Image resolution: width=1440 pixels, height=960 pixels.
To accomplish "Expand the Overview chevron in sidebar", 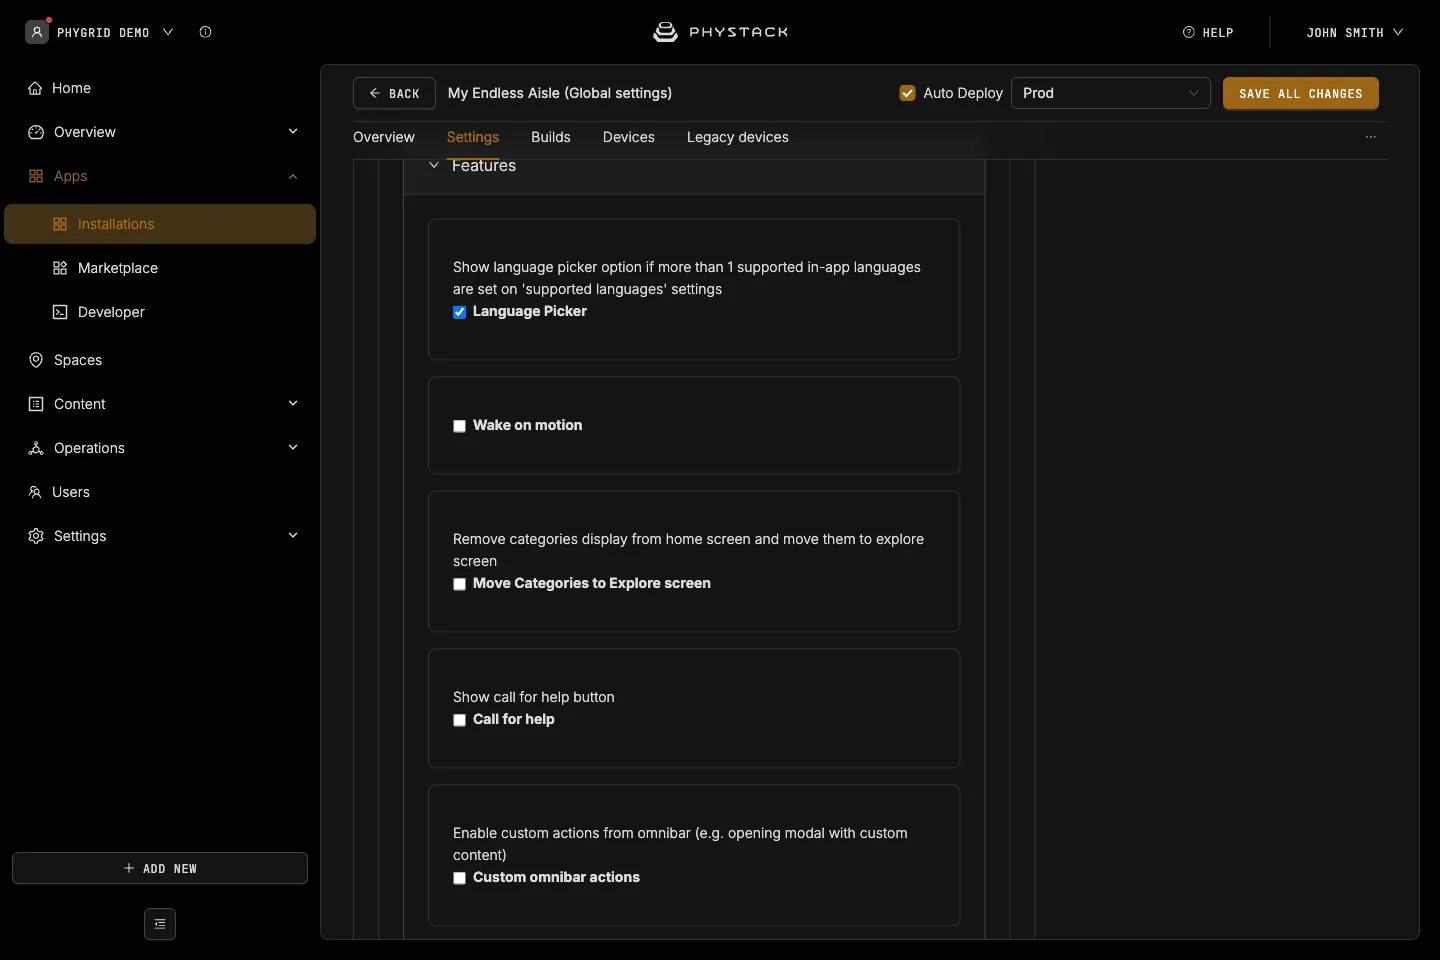I will click(293, 132).
